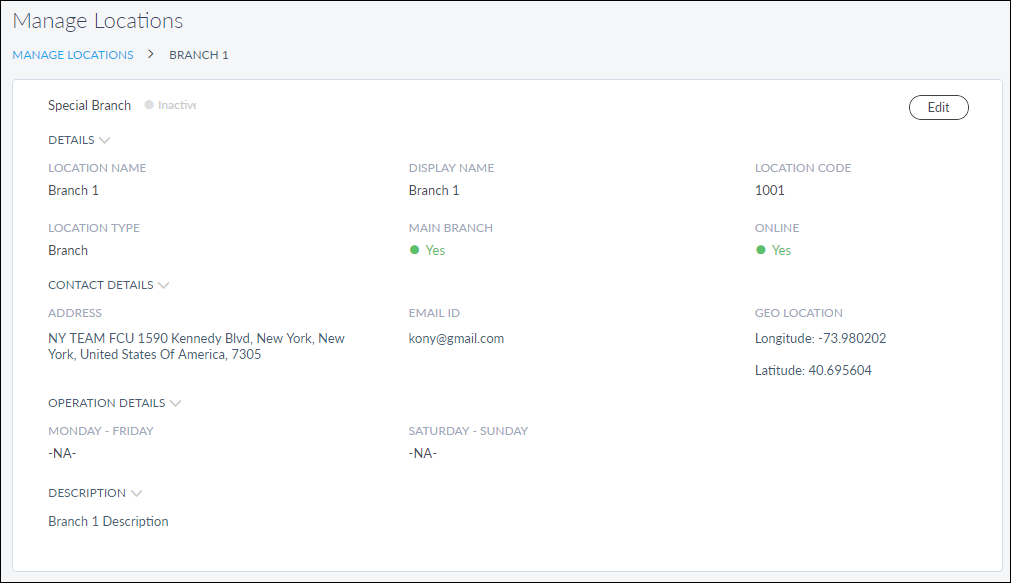Collapse the Operation Details section chevron
This screenshot has height=583, width=1011.
[x=175, y=404]
